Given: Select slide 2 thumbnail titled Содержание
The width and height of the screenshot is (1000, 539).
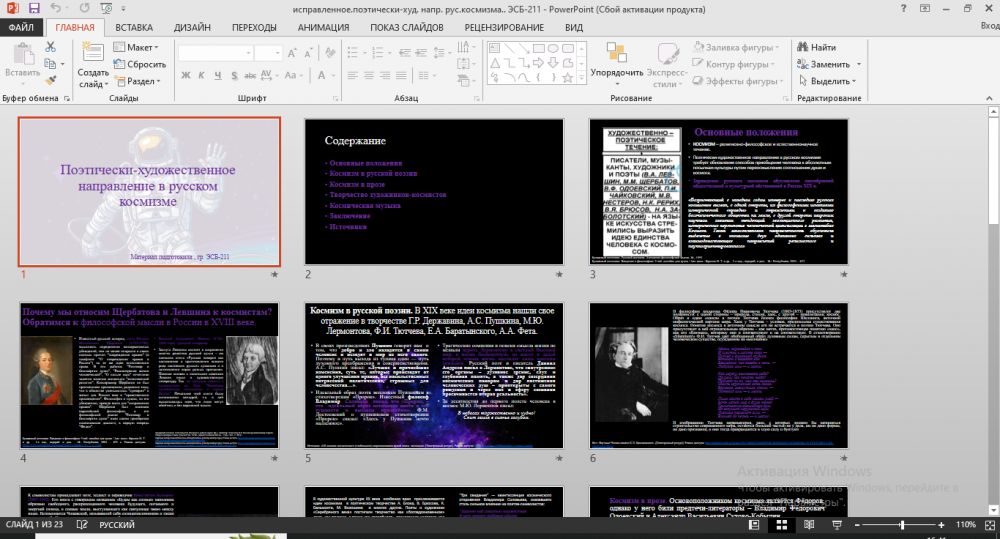Looking at the screenshot, I should pos(435,191).
